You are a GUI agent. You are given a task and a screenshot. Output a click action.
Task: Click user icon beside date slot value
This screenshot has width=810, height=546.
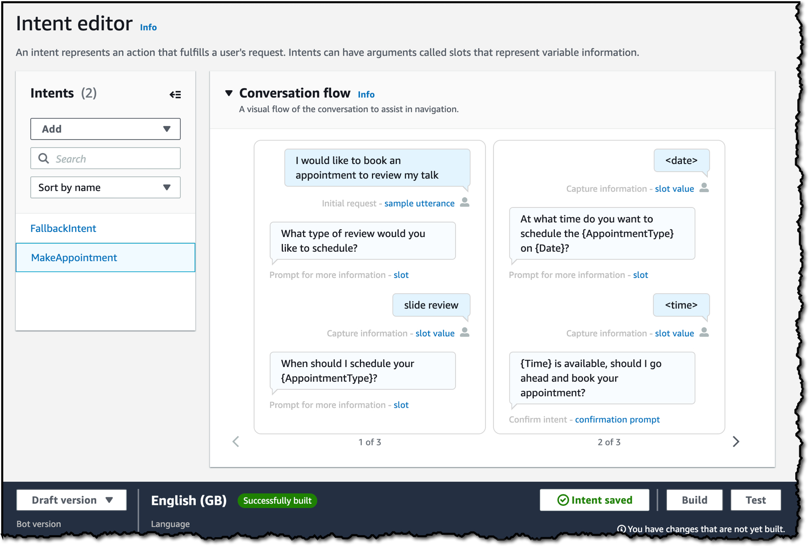click(x=704, y=187)
